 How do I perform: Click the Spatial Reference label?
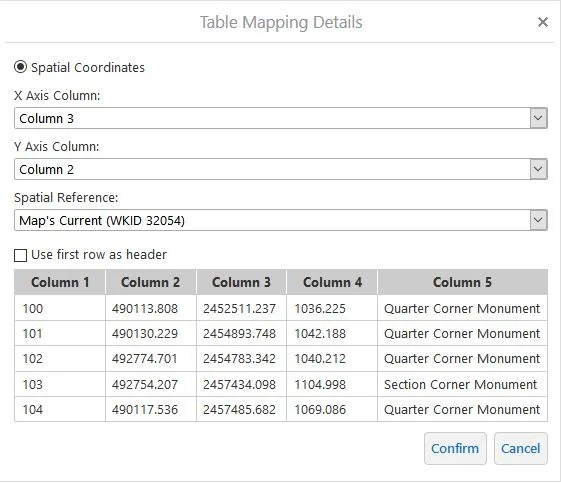coord(66,198)
